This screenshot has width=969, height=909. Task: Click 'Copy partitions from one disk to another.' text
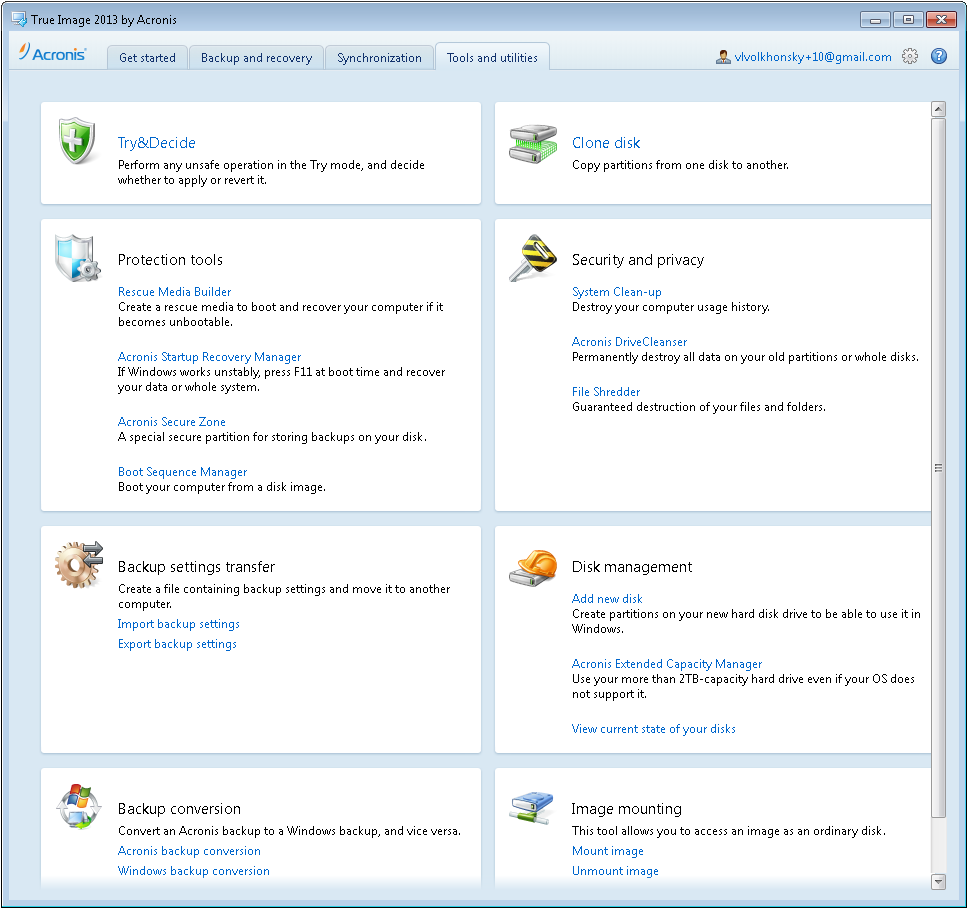click(x=680, y=165)
